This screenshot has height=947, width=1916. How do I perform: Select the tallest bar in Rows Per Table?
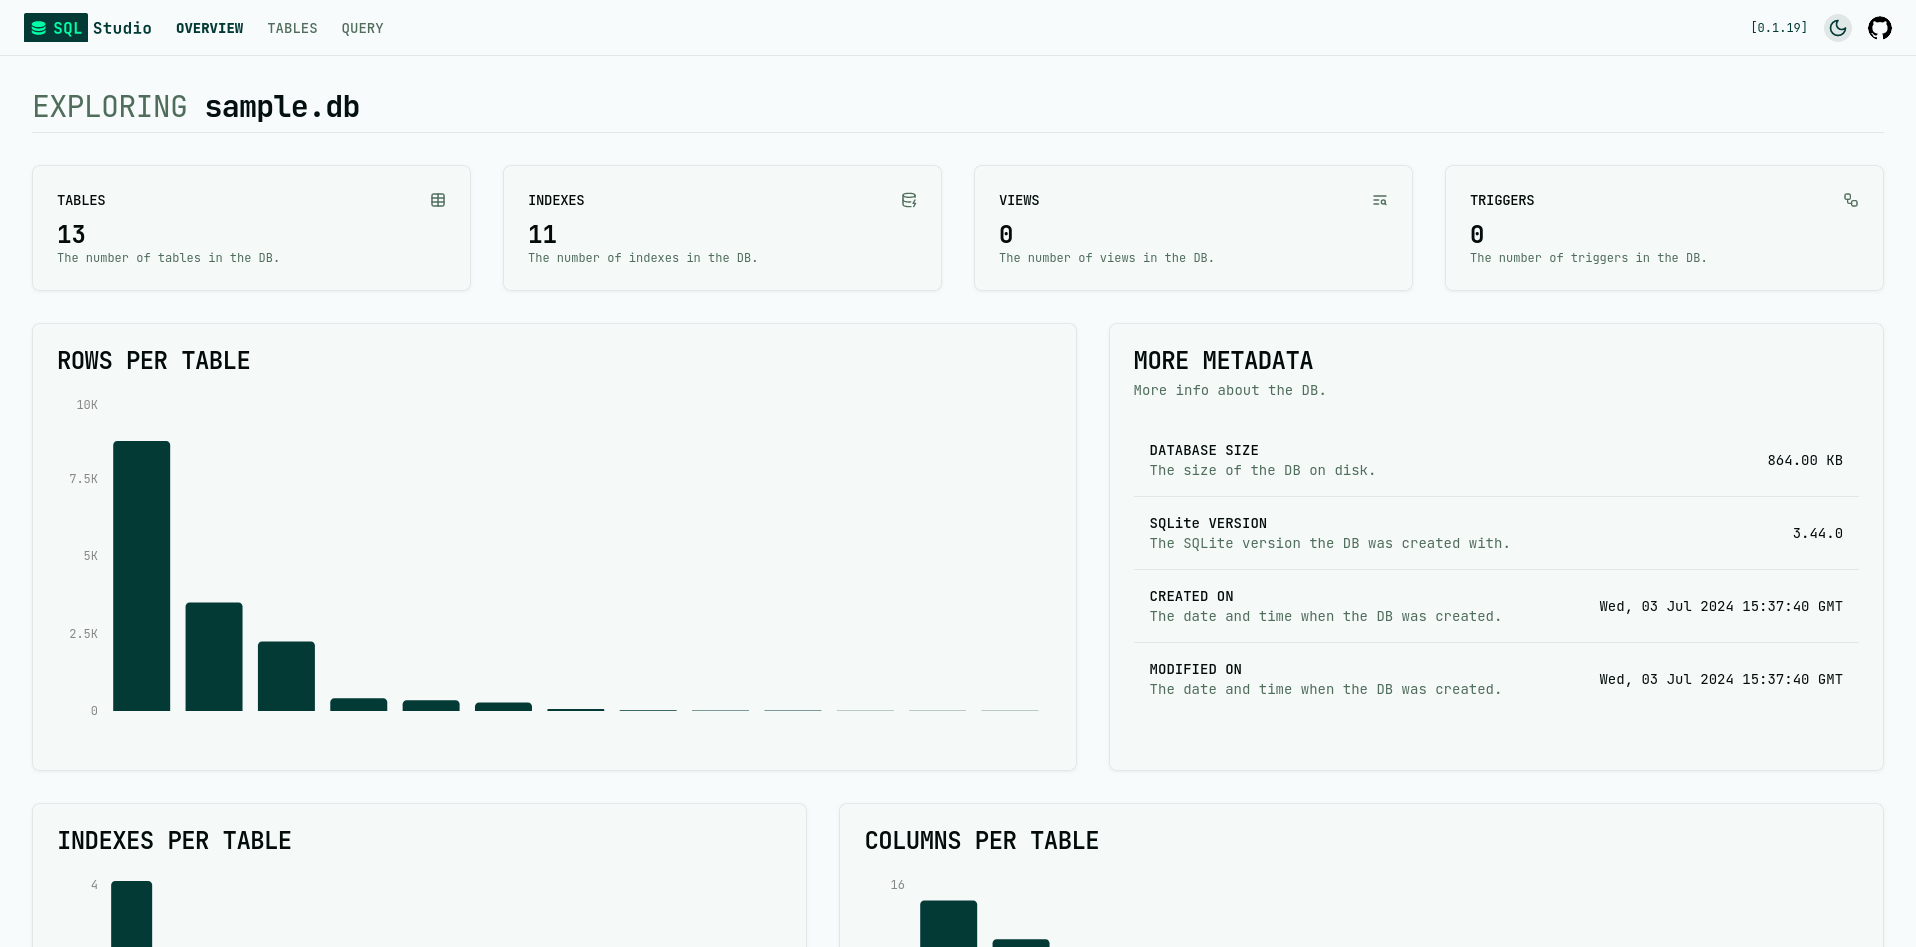[141, 576]
